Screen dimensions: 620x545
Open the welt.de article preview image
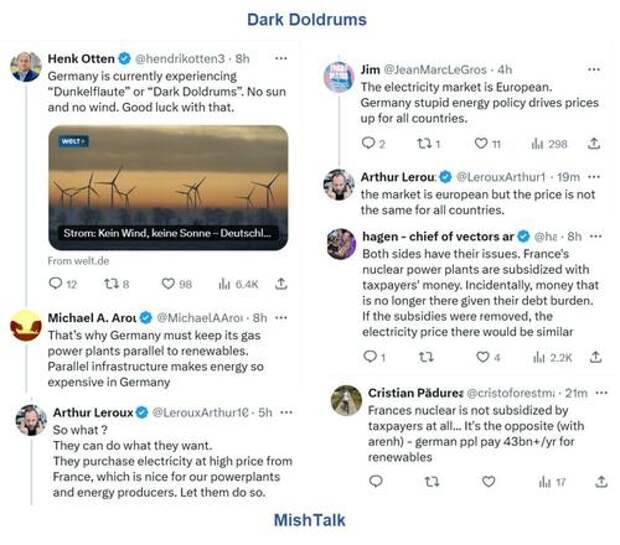coord(168,187)
